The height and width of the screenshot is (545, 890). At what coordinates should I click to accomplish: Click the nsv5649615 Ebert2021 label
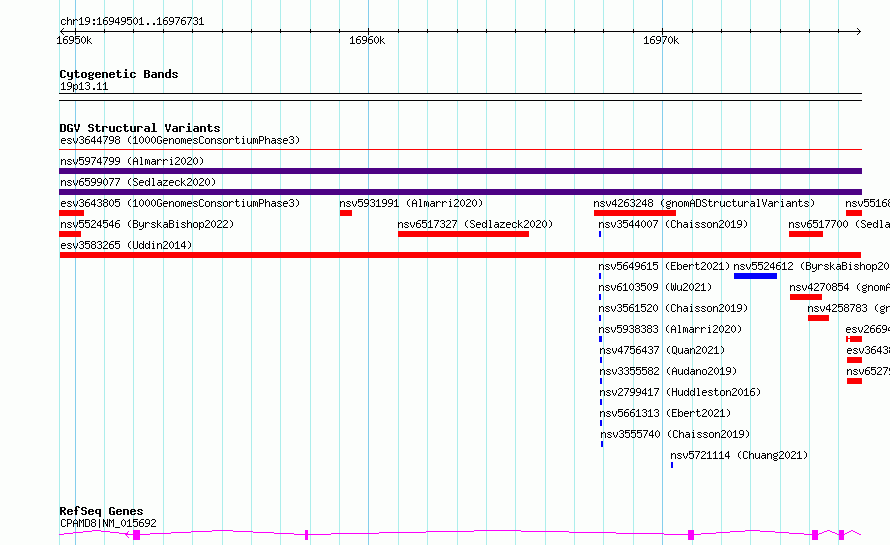[664, 266]
